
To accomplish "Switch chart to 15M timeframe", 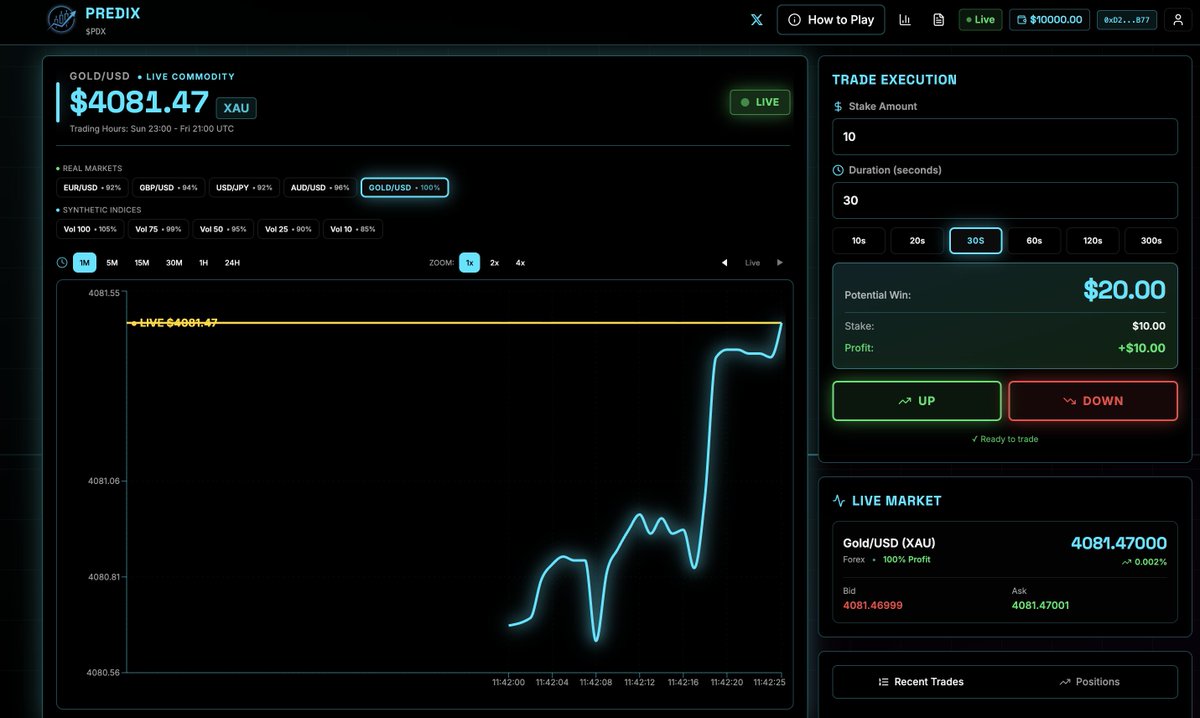I will (142, 263).
